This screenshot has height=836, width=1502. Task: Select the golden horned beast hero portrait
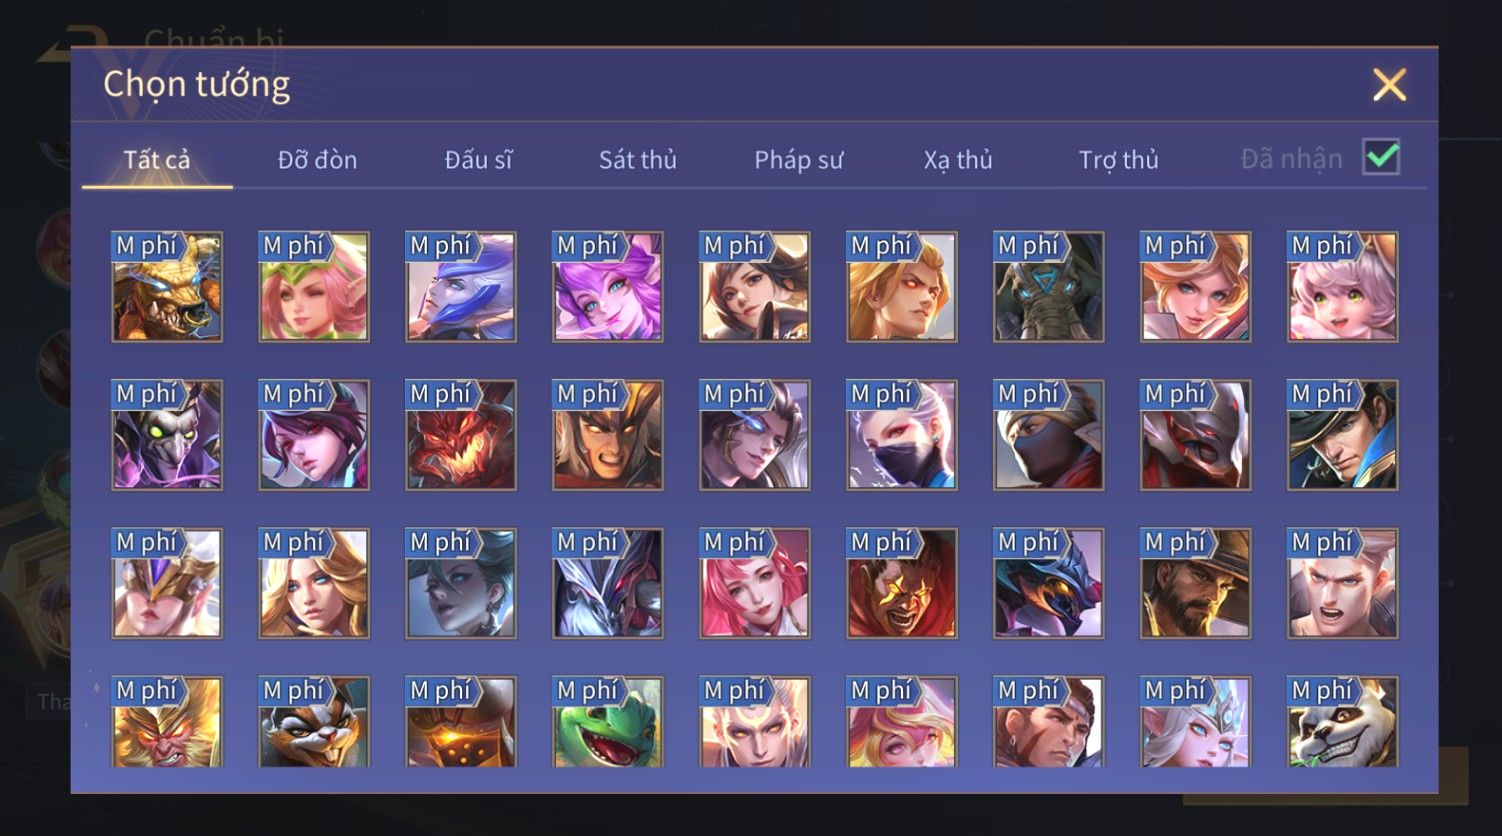167,287
